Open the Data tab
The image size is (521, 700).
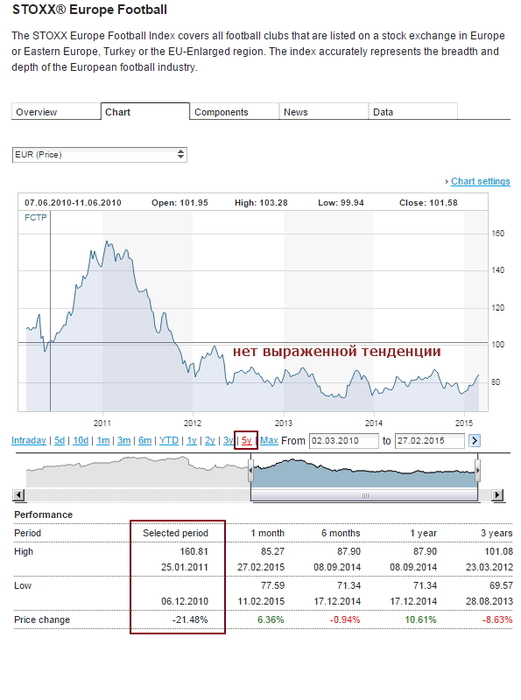point(413,112)
